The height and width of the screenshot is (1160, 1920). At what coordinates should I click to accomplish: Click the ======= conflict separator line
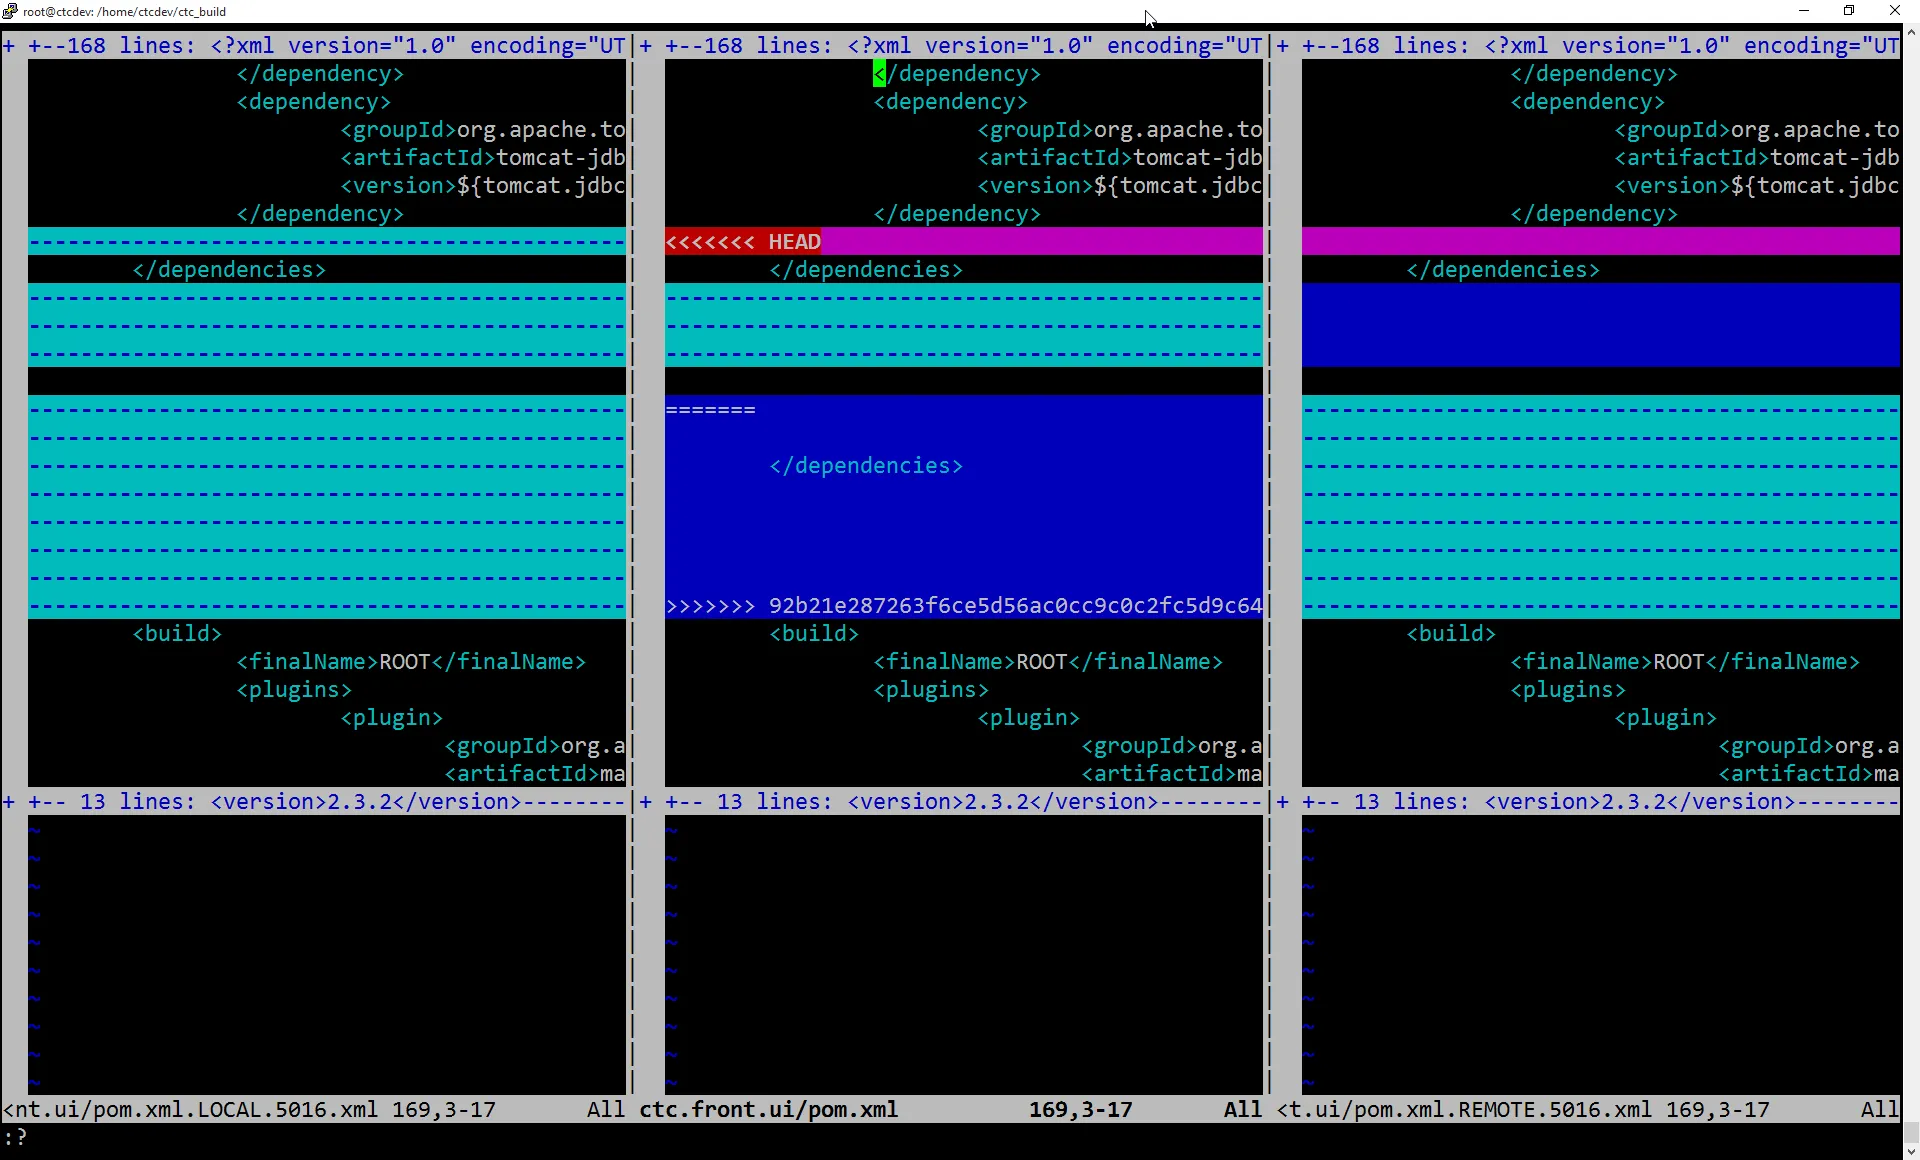pyautogui.click(x=711, y=410)
